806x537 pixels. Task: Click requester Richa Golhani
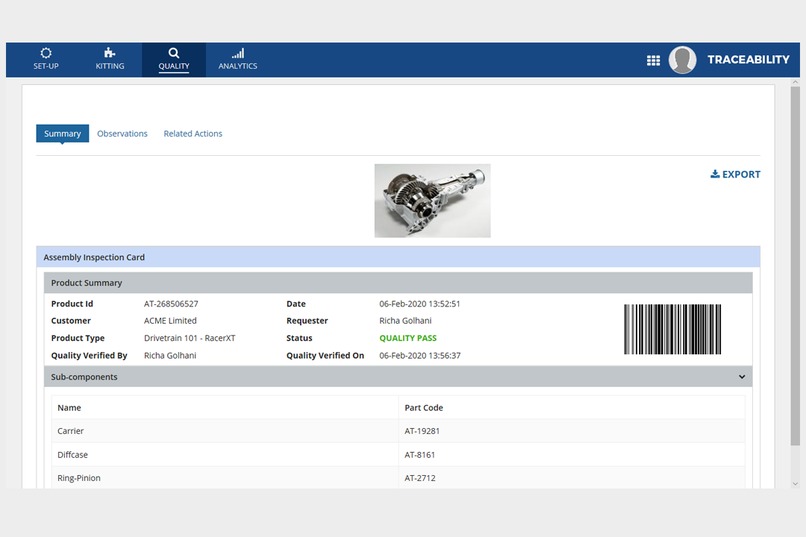point(406,321)
